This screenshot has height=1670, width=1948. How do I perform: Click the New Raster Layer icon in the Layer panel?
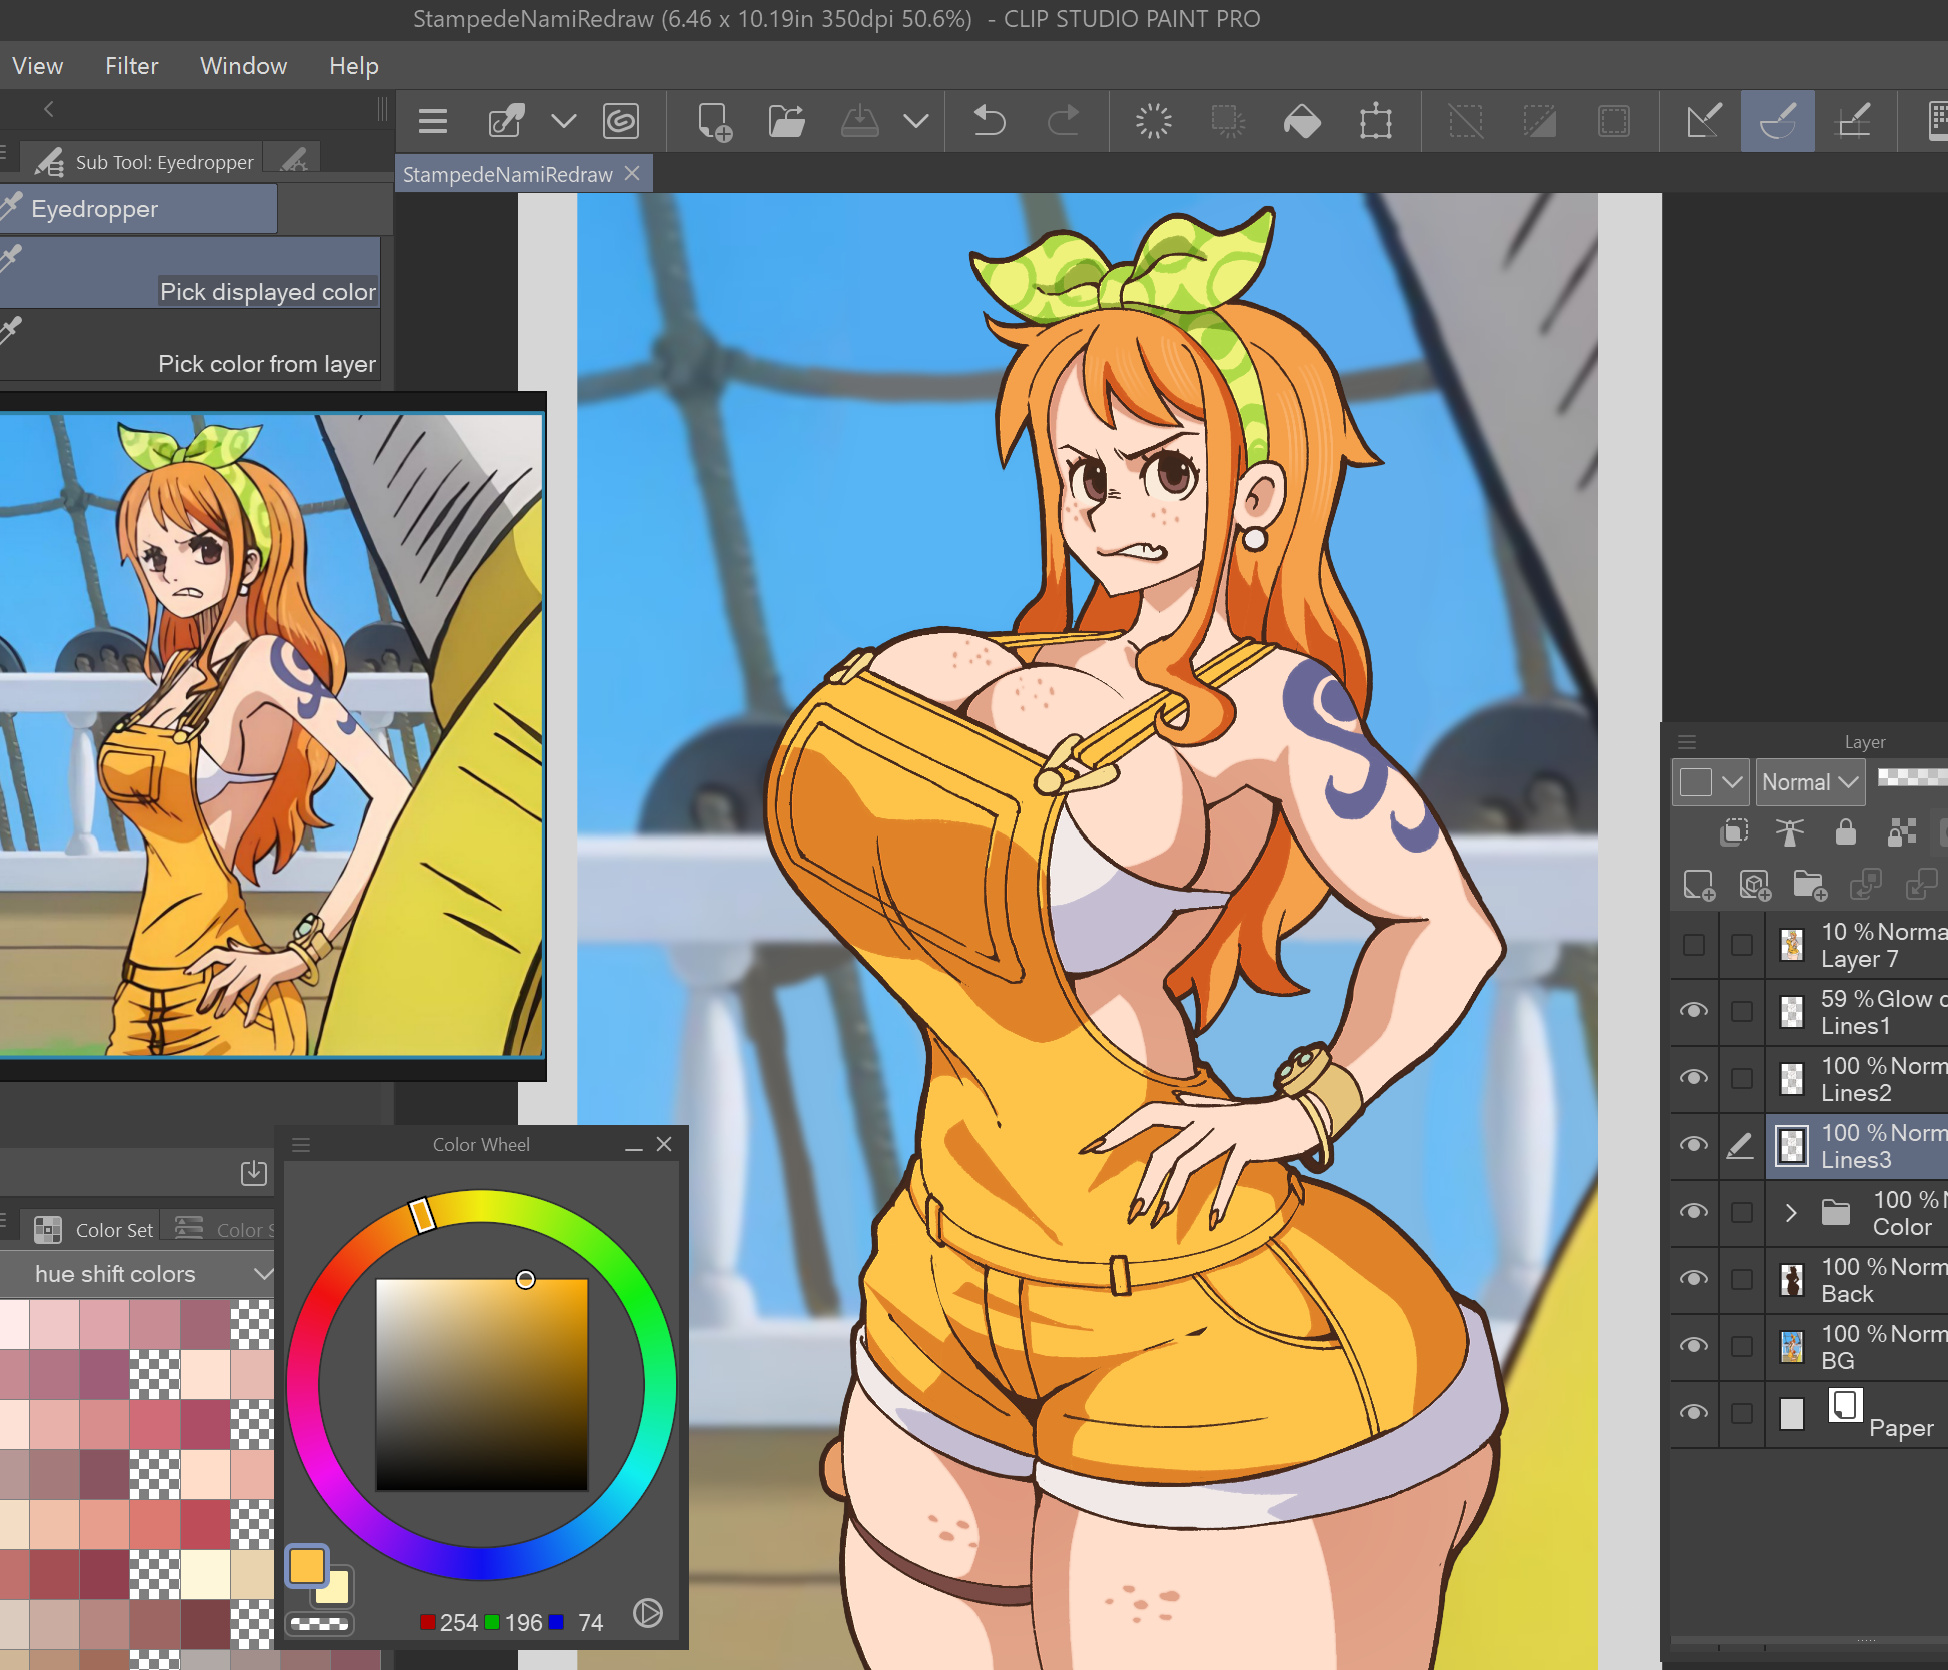[1698, 885]
